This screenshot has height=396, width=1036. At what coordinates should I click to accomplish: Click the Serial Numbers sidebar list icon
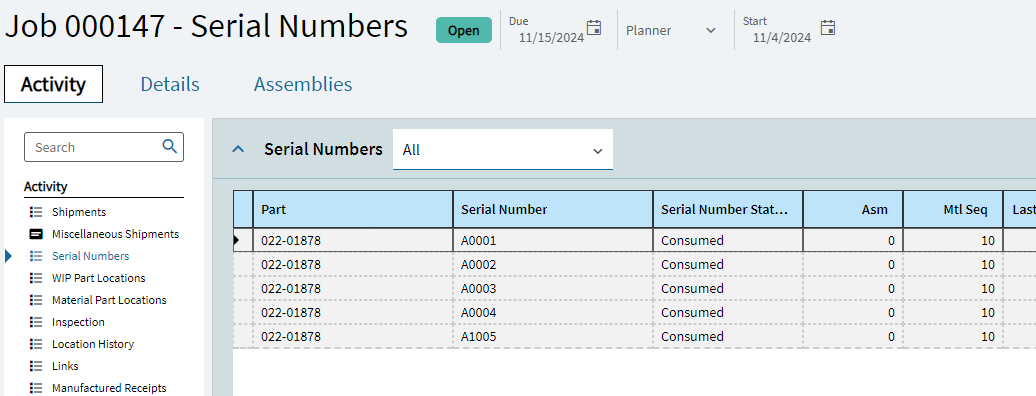click(x=36, y=256)
